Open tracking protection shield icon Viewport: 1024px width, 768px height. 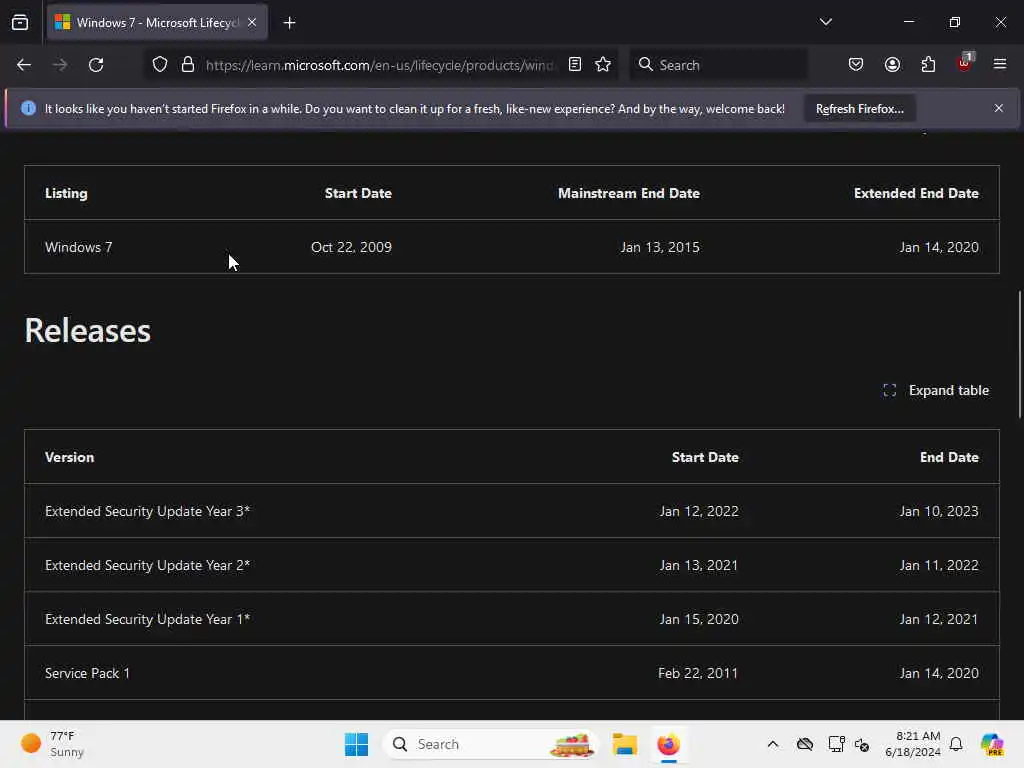tap(160, 65)
